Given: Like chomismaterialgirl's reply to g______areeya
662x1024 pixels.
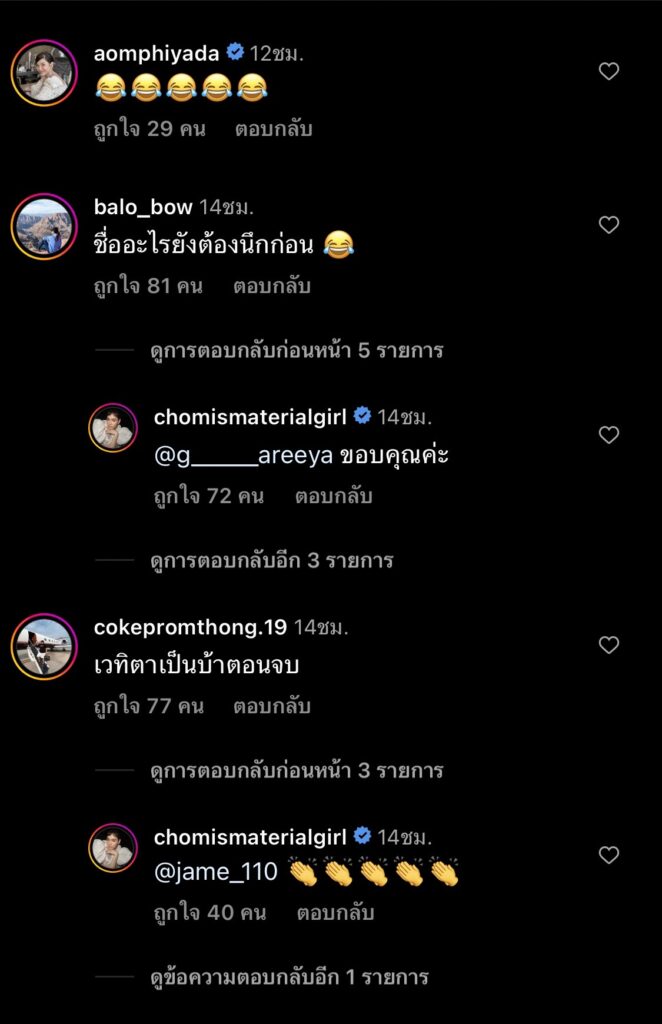Looking at the screenshot, I should 608,435.
